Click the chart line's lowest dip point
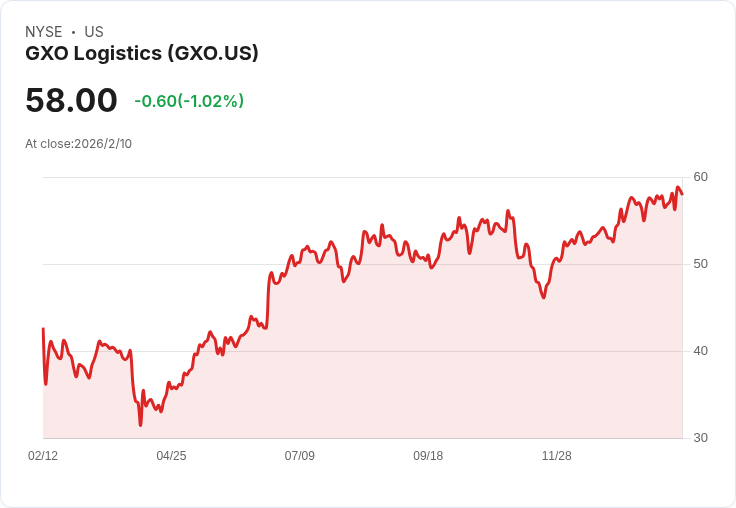 click(140, 425)
